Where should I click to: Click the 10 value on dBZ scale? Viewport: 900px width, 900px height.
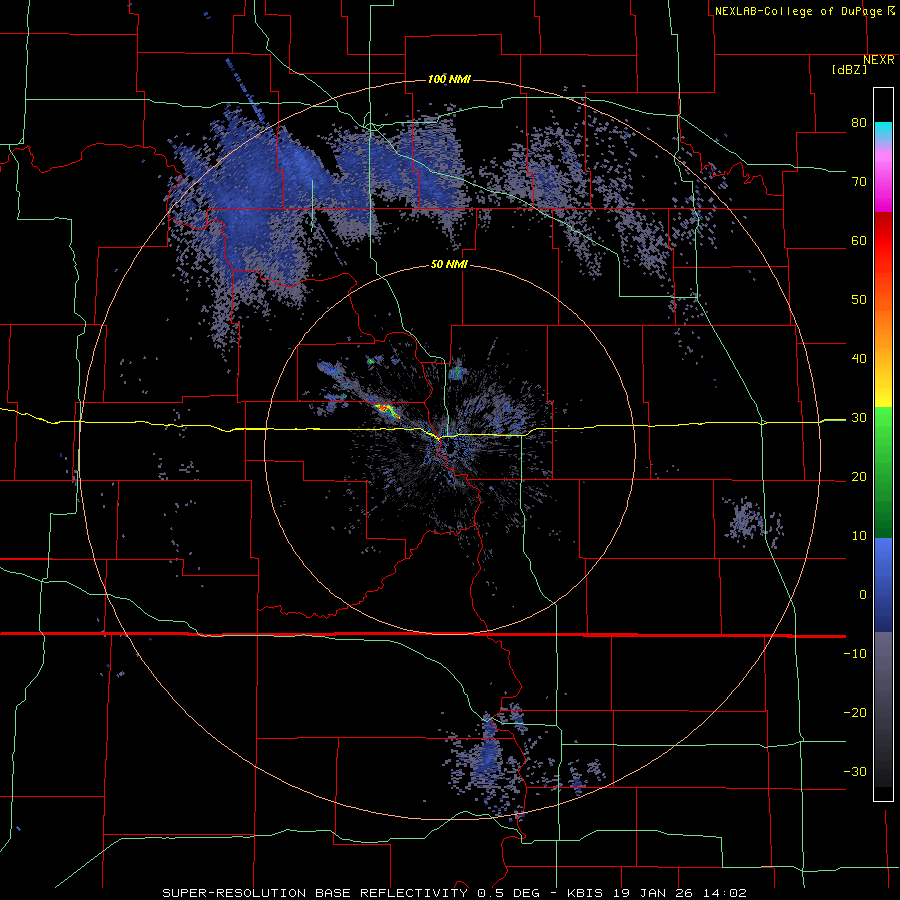pyautogui.click(x=859, y=536)
